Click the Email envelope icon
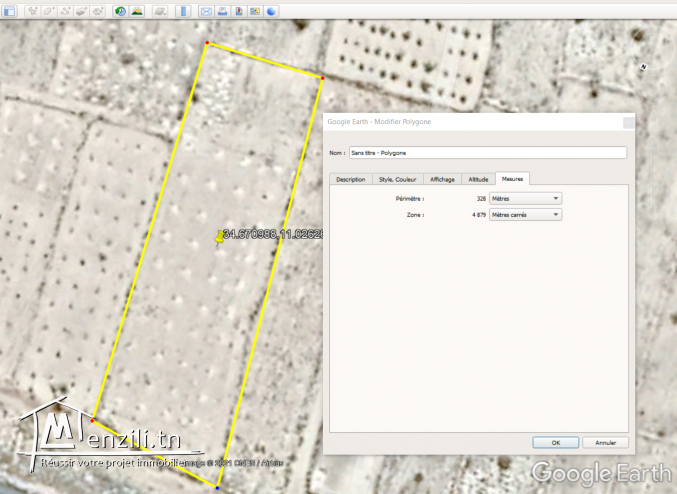677x494 pixels. (207, 12)
